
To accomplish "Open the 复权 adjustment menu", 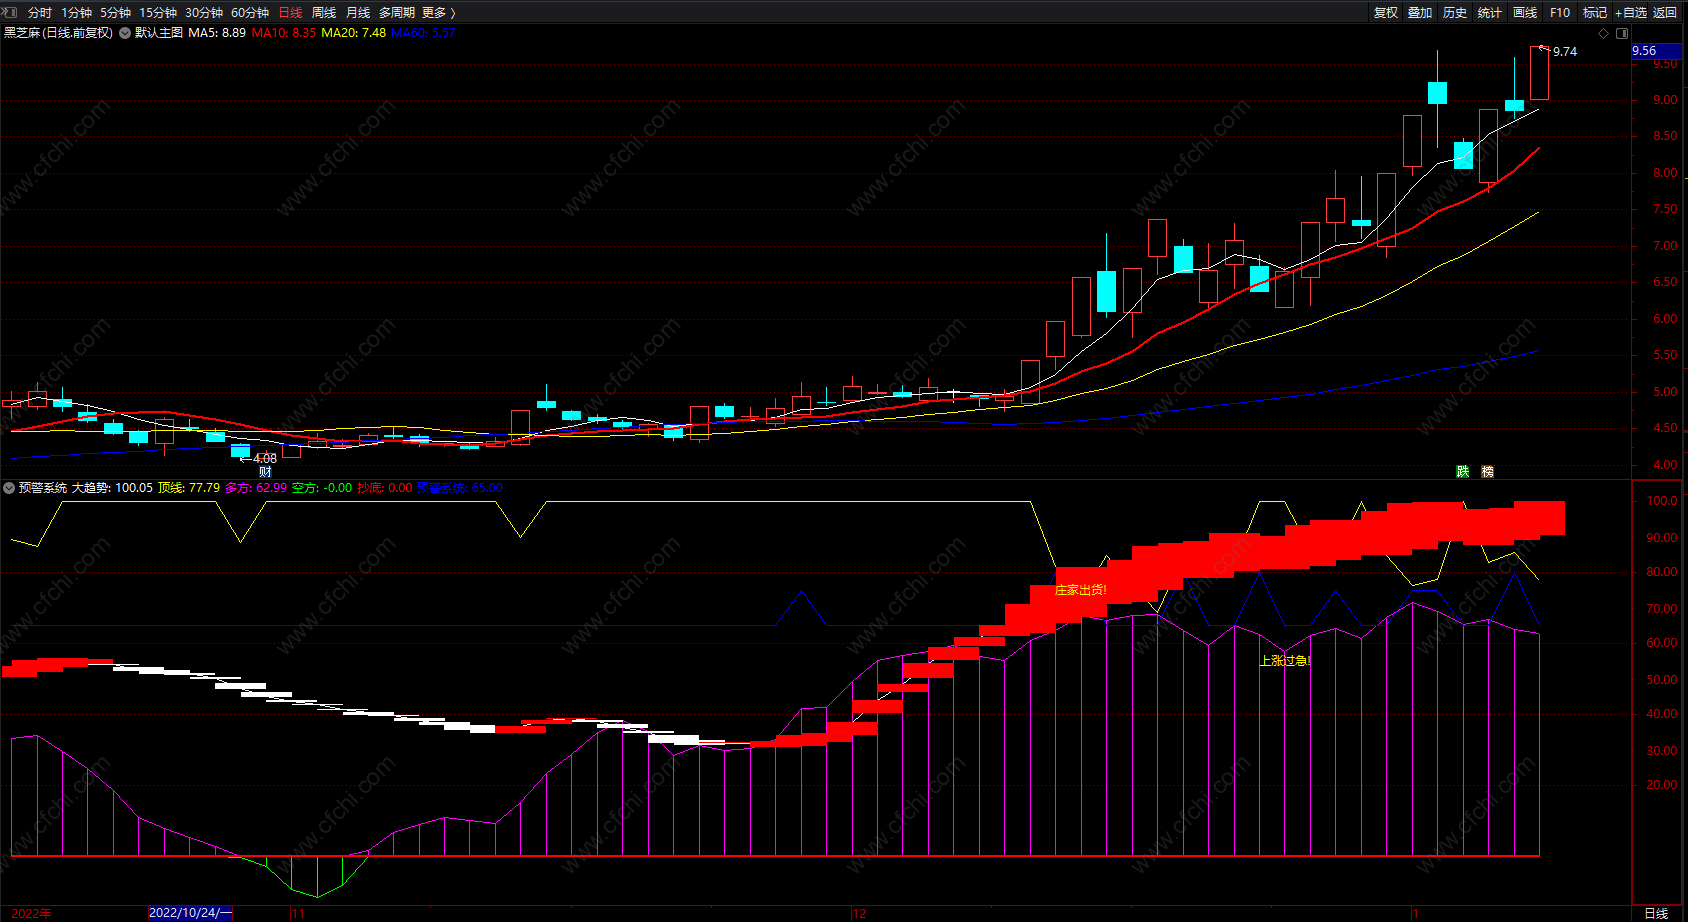I will (x=1386, y=13).
